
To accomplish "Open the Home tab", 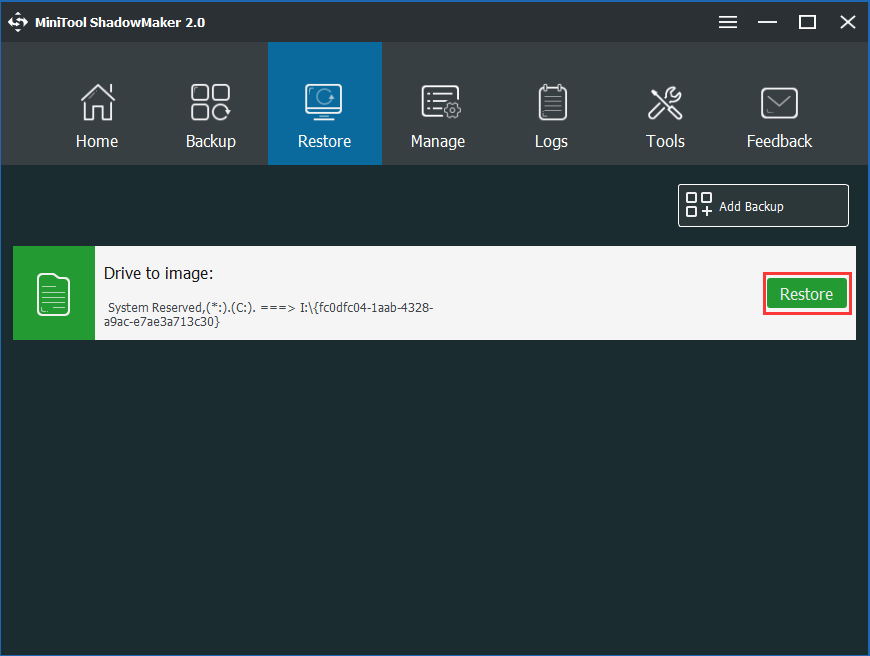I will point(97,104).
